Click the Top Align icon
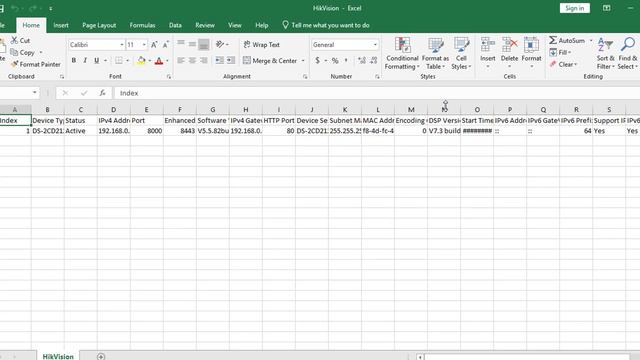This screenshot has height=360, width=640. [181, 44]
